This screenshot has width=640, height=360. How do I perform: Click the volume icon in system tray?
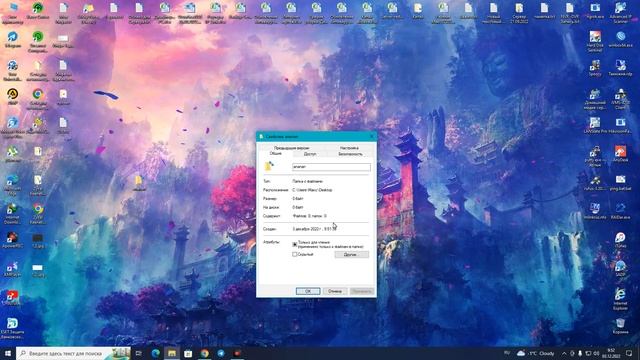click(x=596, y=353)
